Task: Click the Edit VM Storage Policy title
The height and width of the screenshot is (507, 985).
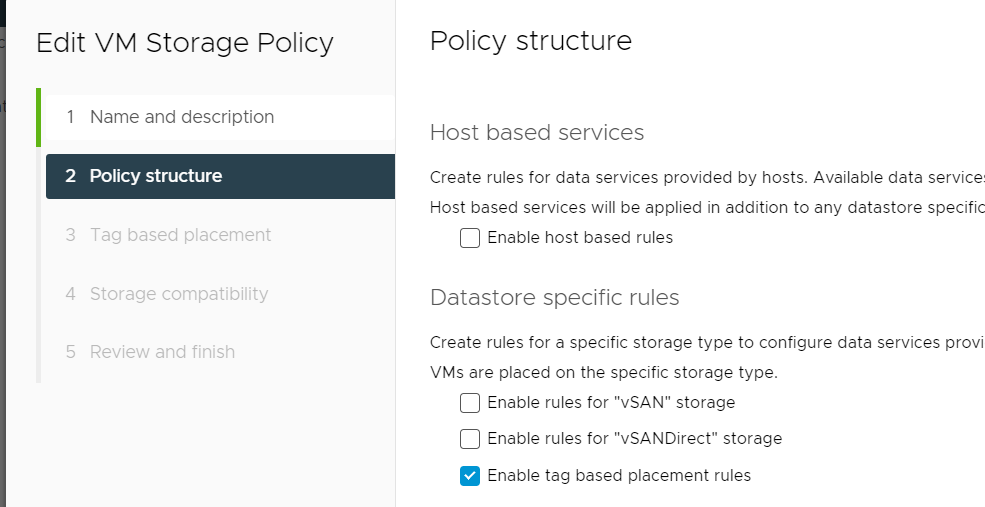Action: tap(185, 43)
